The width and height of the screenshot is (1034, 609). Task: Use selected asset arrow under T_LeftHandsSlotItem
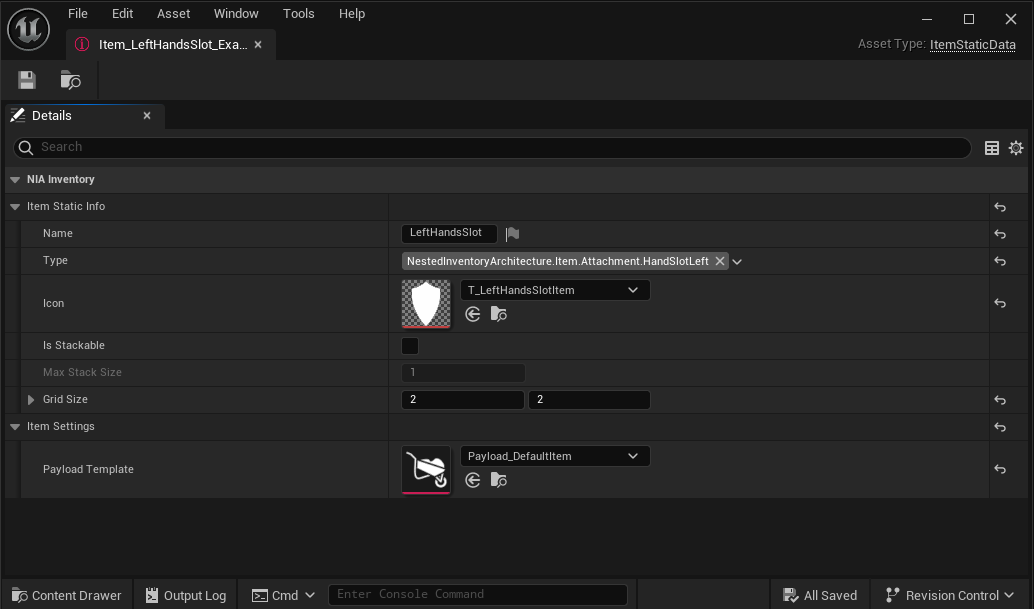(471, 313)
